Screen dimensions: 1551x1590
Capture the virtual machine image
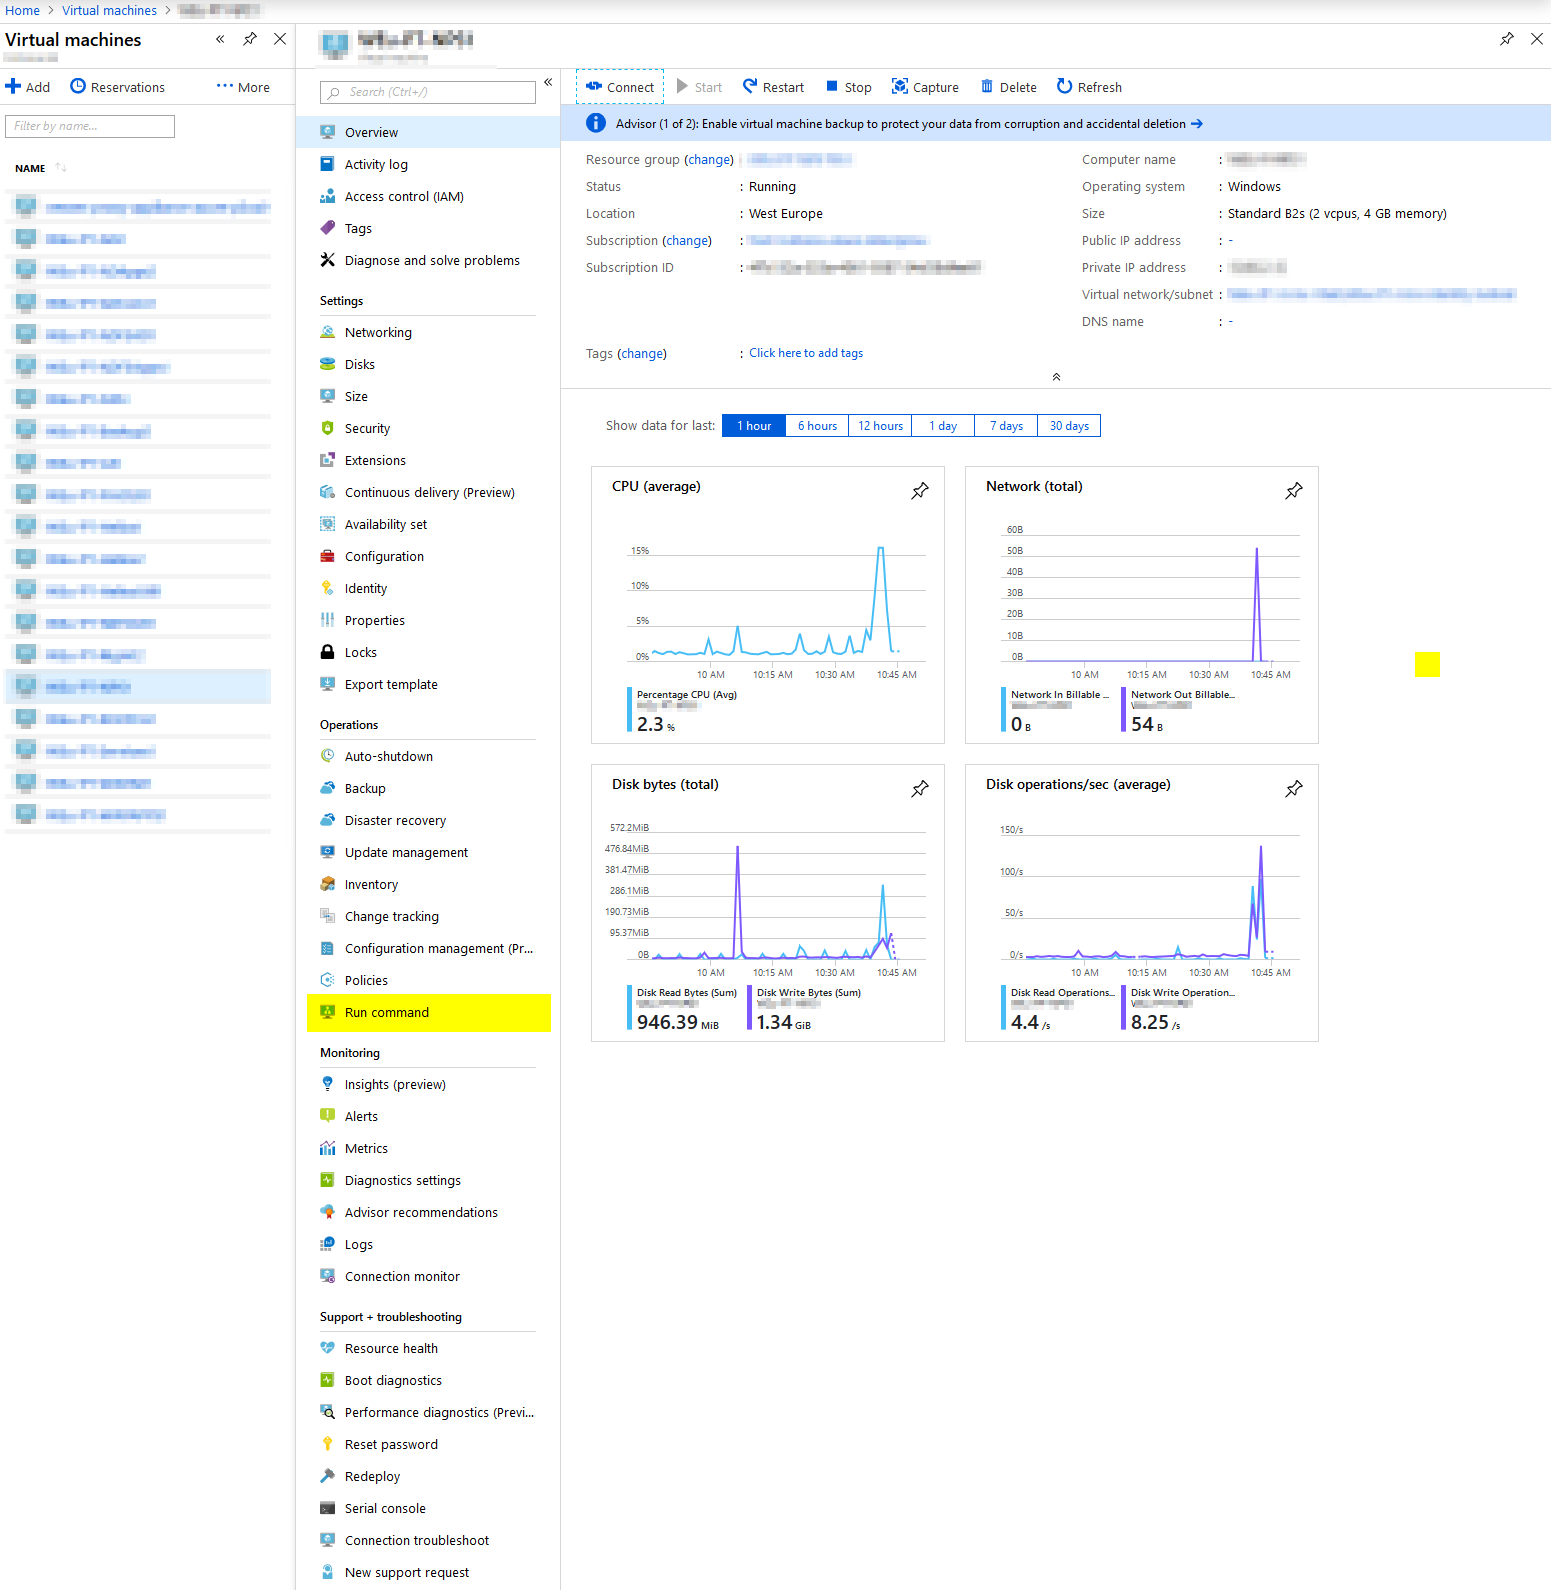click(925, 87)
